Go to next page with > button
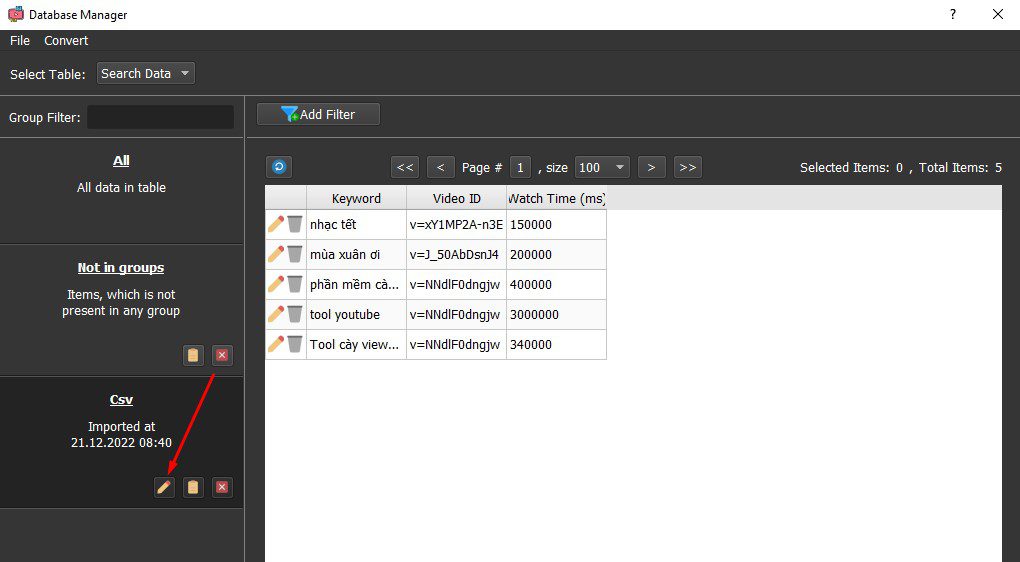Screen dimensions: 1020x562 [651, 167]
